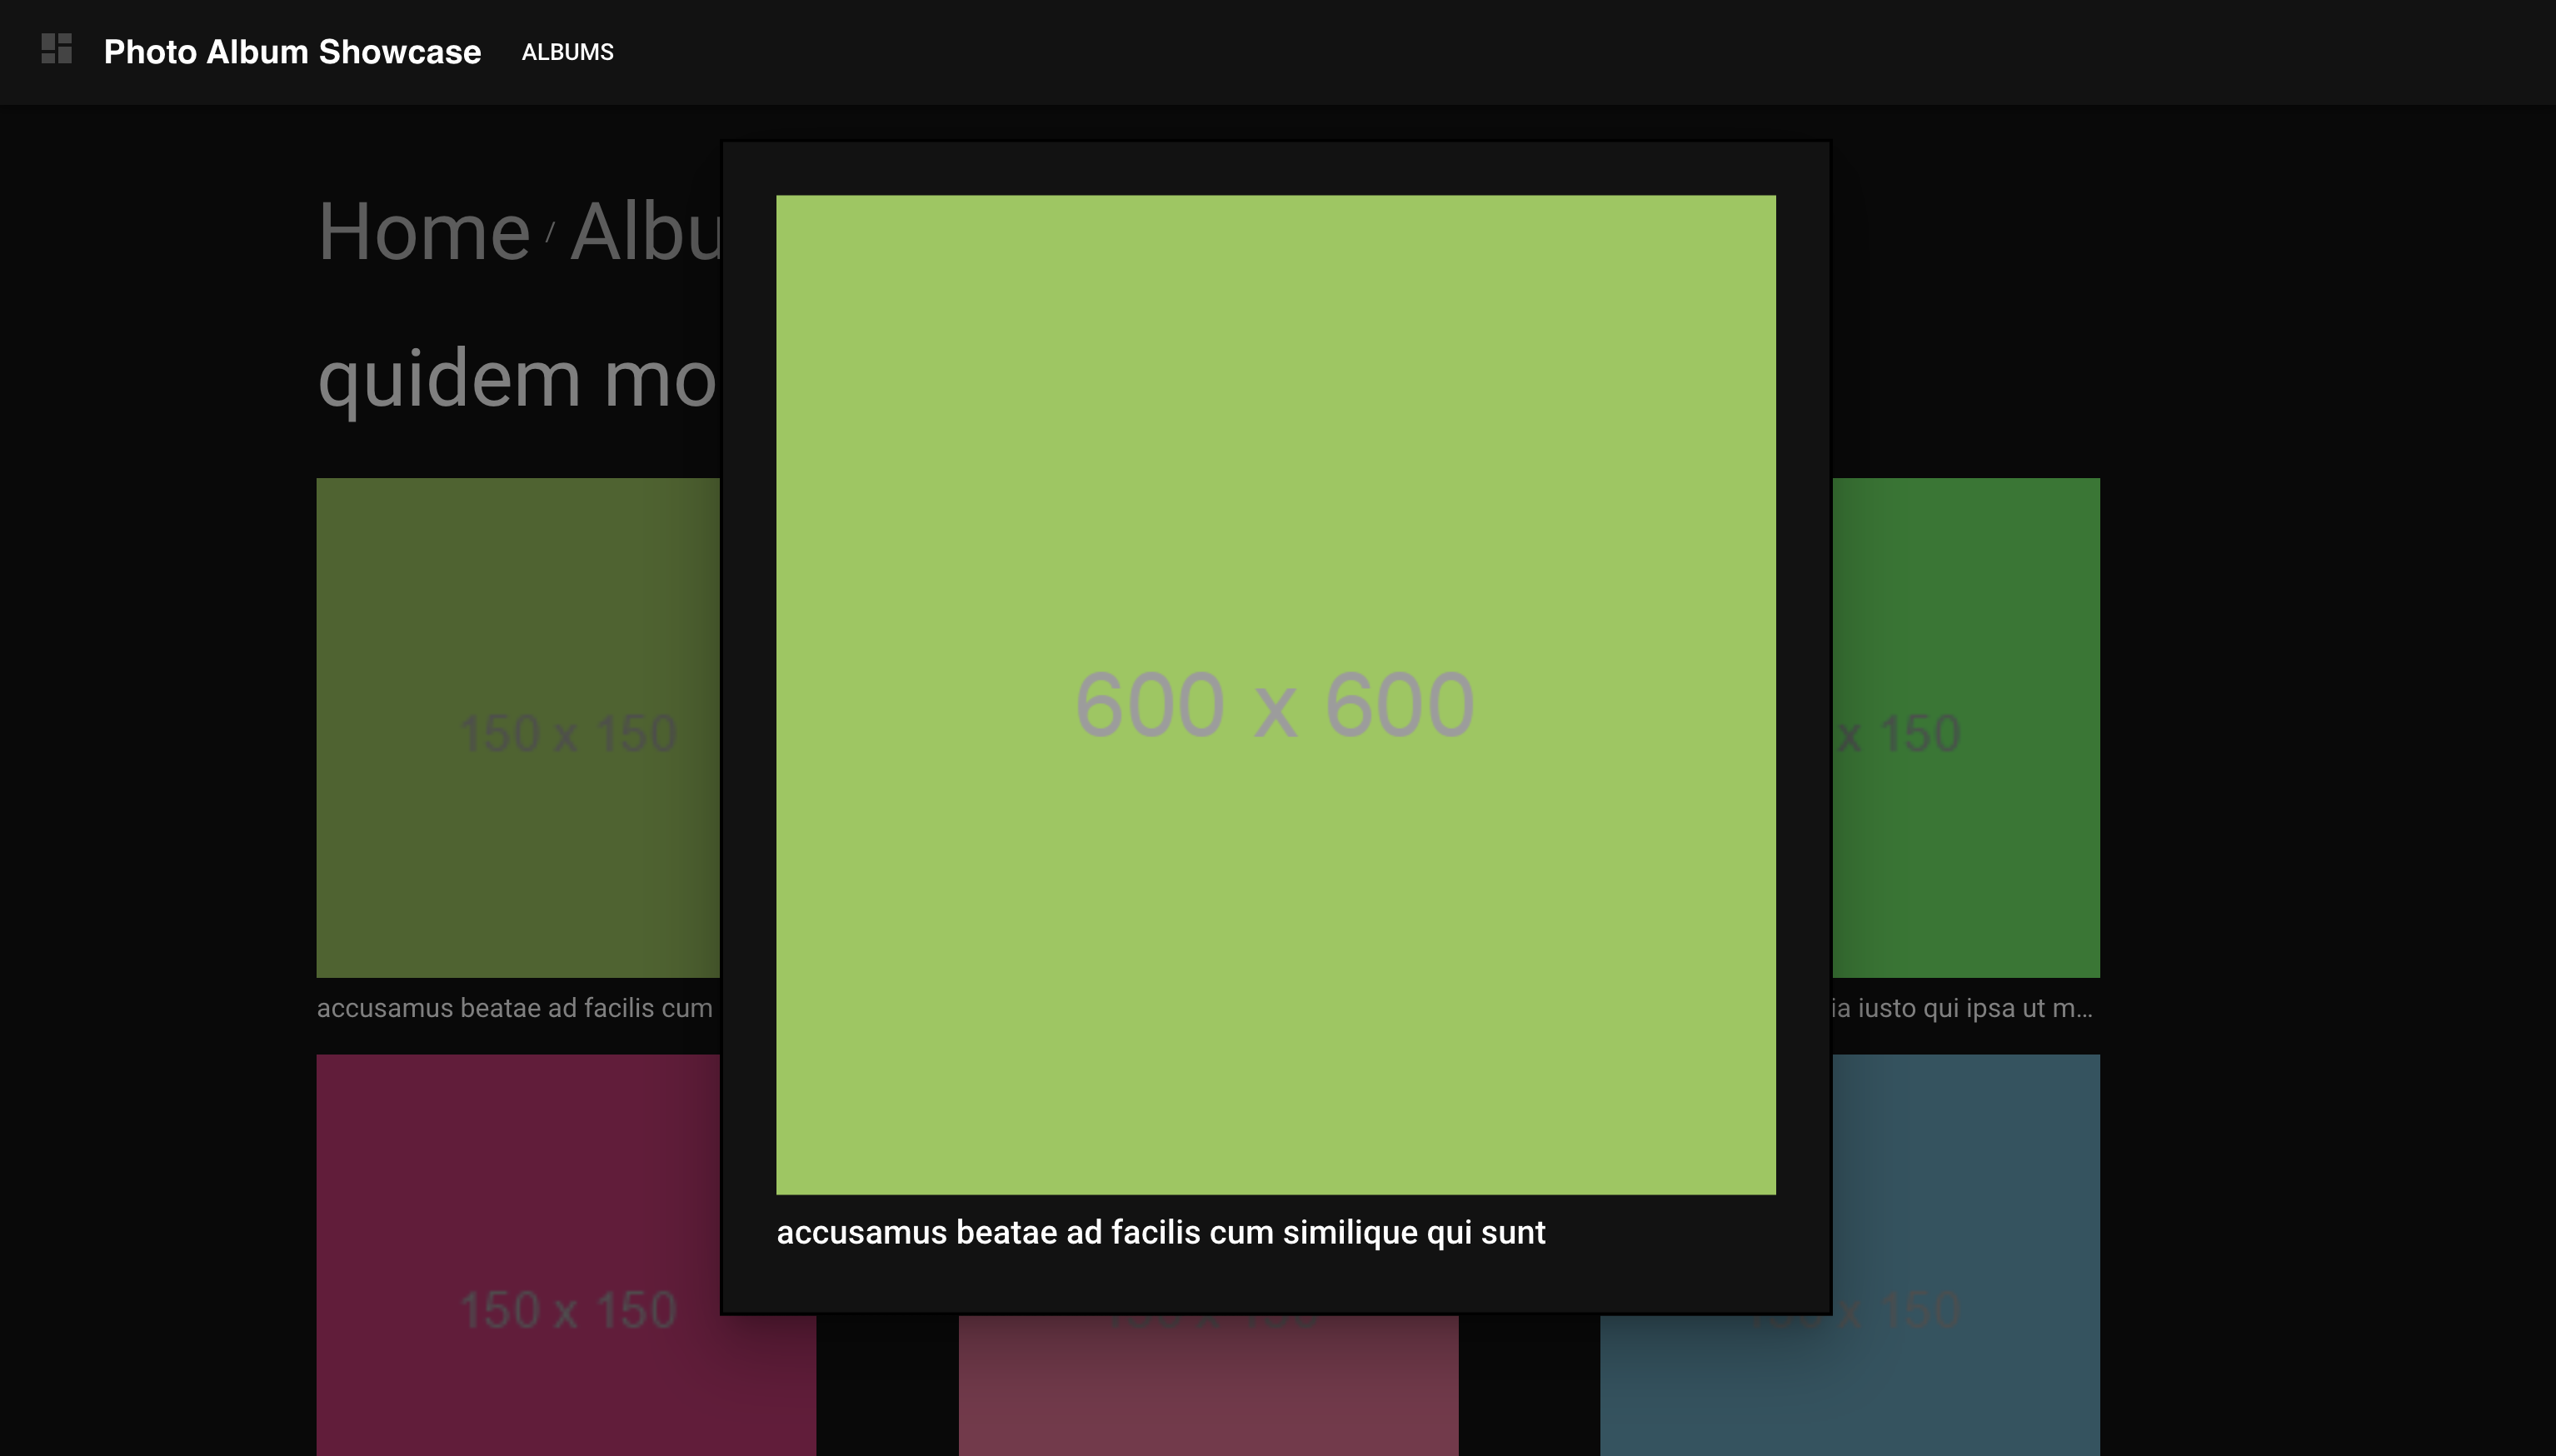The width and height of the screenshot is (2556, 1456).
Task: Click the caption 'accusamus beatae ad facilis cum'
Action: [x=514, y=1008]
